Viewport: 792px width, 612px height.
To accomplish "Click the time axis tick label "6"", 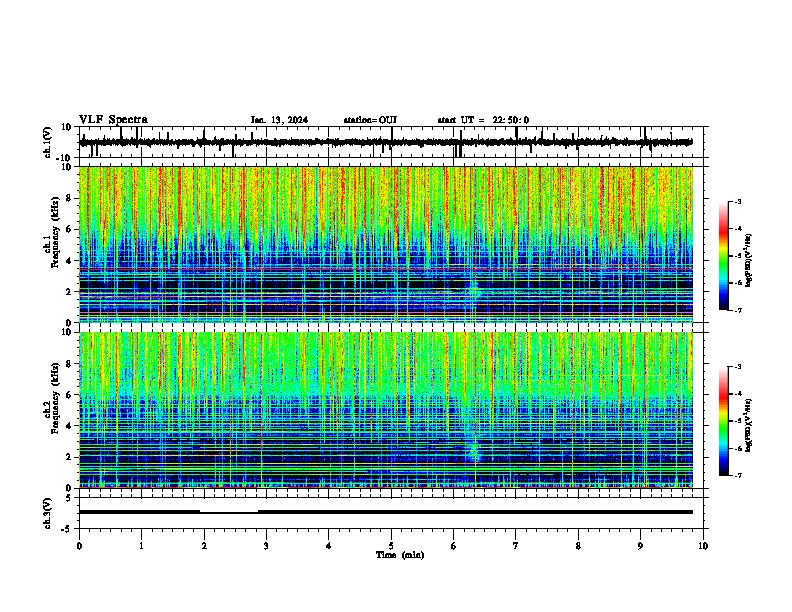I will tap(454, 546).
